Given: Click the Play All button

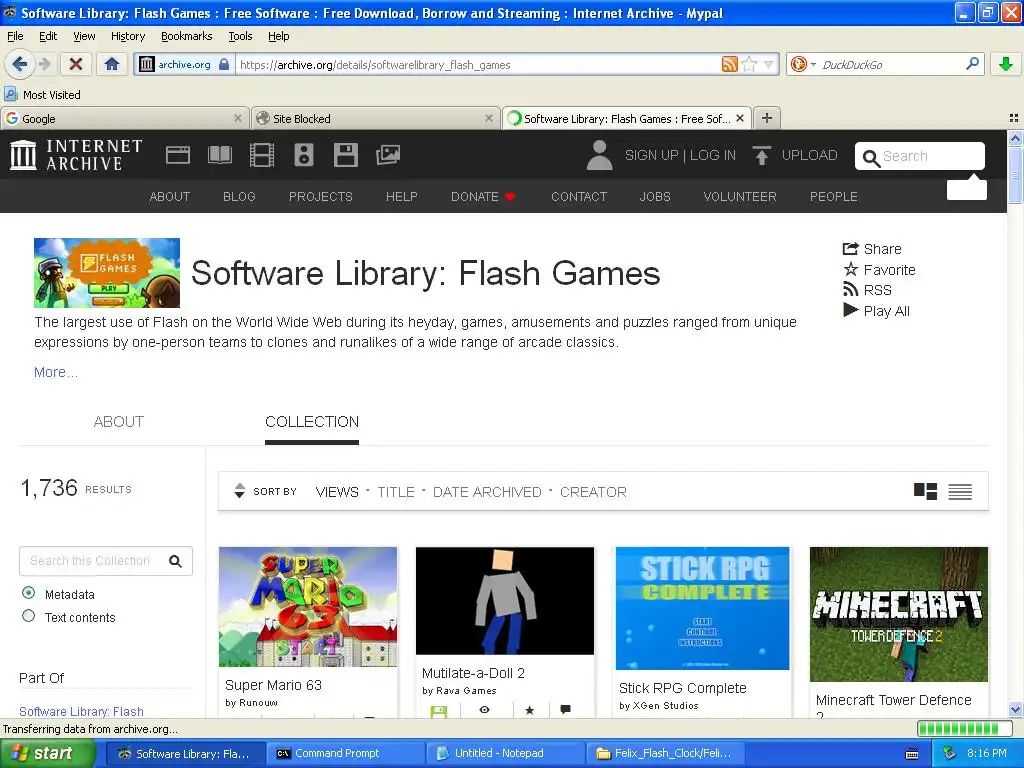Looking at the screenshot, I should [x=876, y=311].
